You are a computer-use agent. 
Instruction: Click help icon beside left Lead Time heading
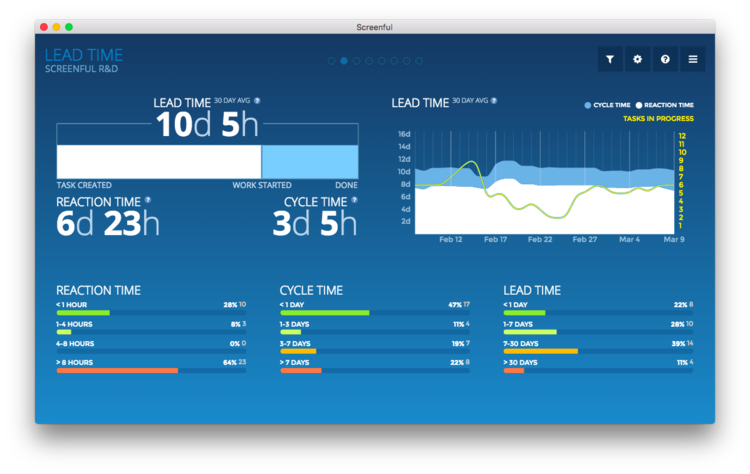(257, 100)
